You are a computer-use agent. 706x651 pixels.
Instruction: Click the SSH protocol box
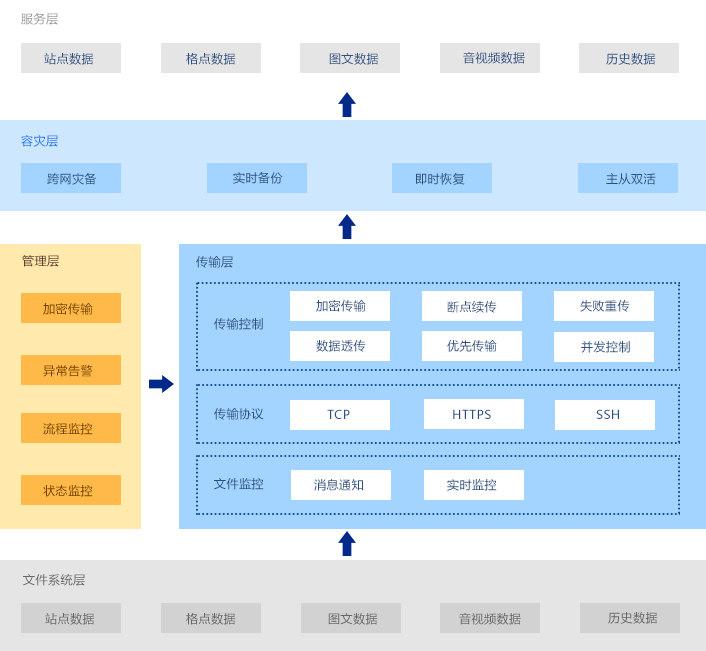pos(605,415)
